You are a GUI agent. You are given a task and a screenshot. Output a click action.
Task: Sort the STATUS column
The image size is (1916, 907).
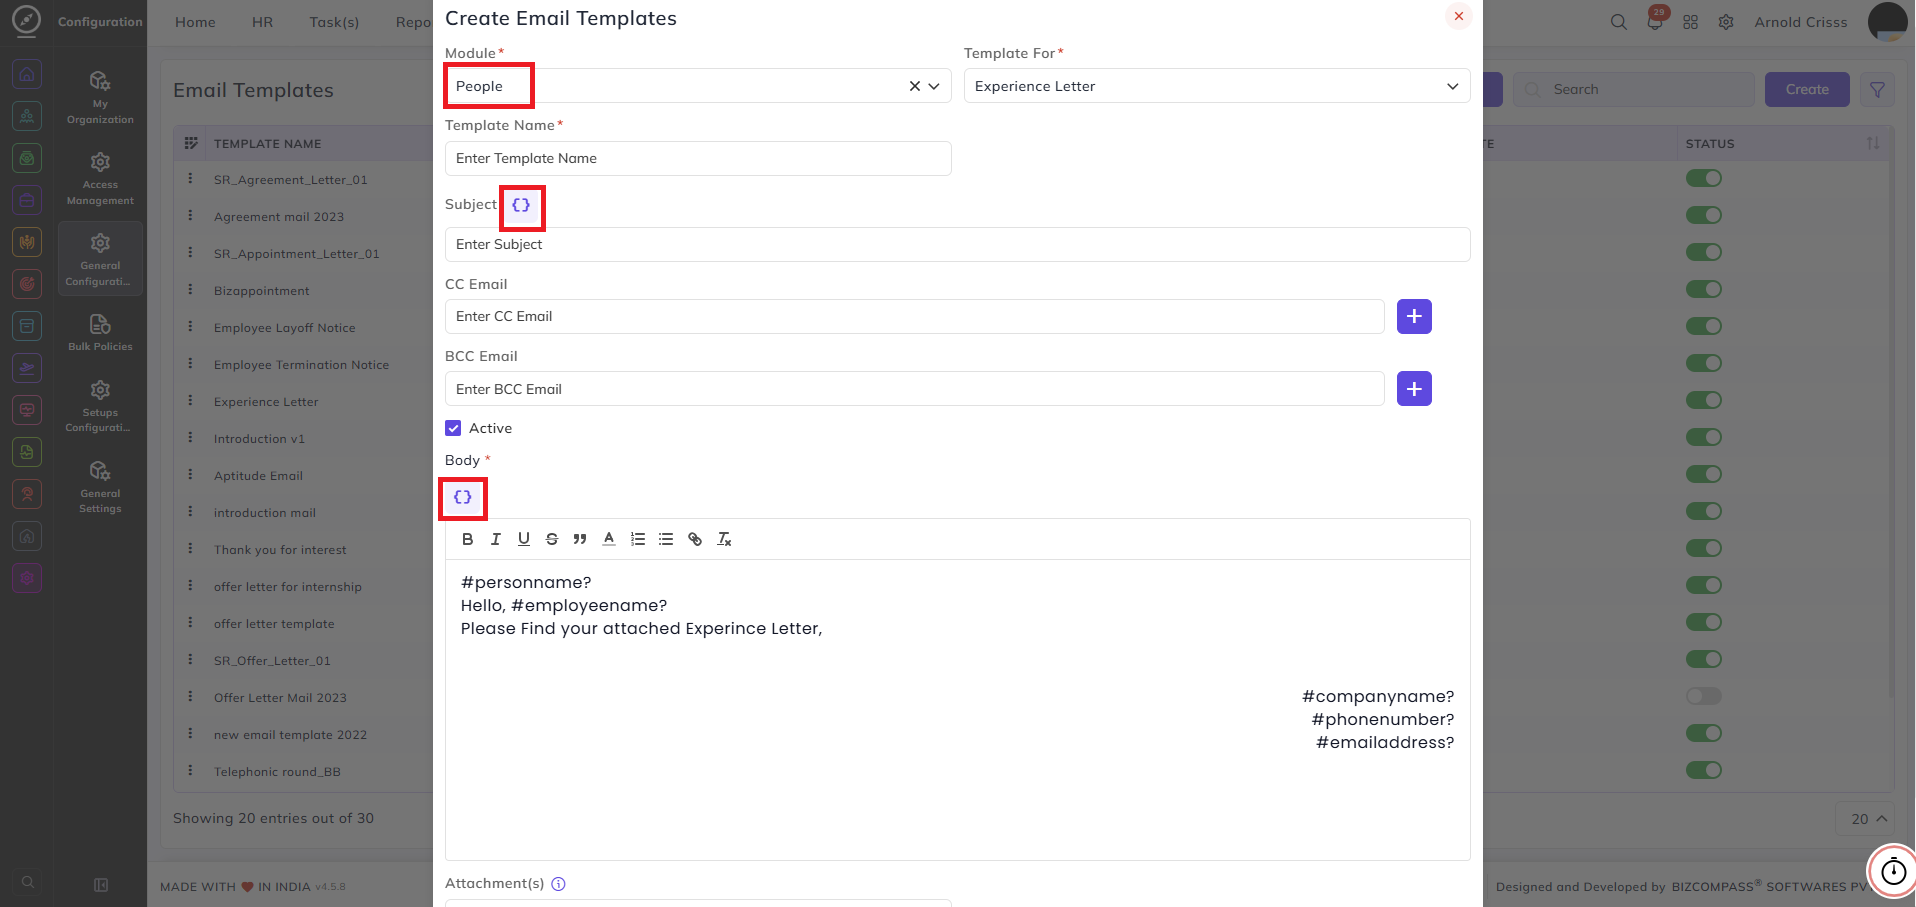pos(1872,144)
